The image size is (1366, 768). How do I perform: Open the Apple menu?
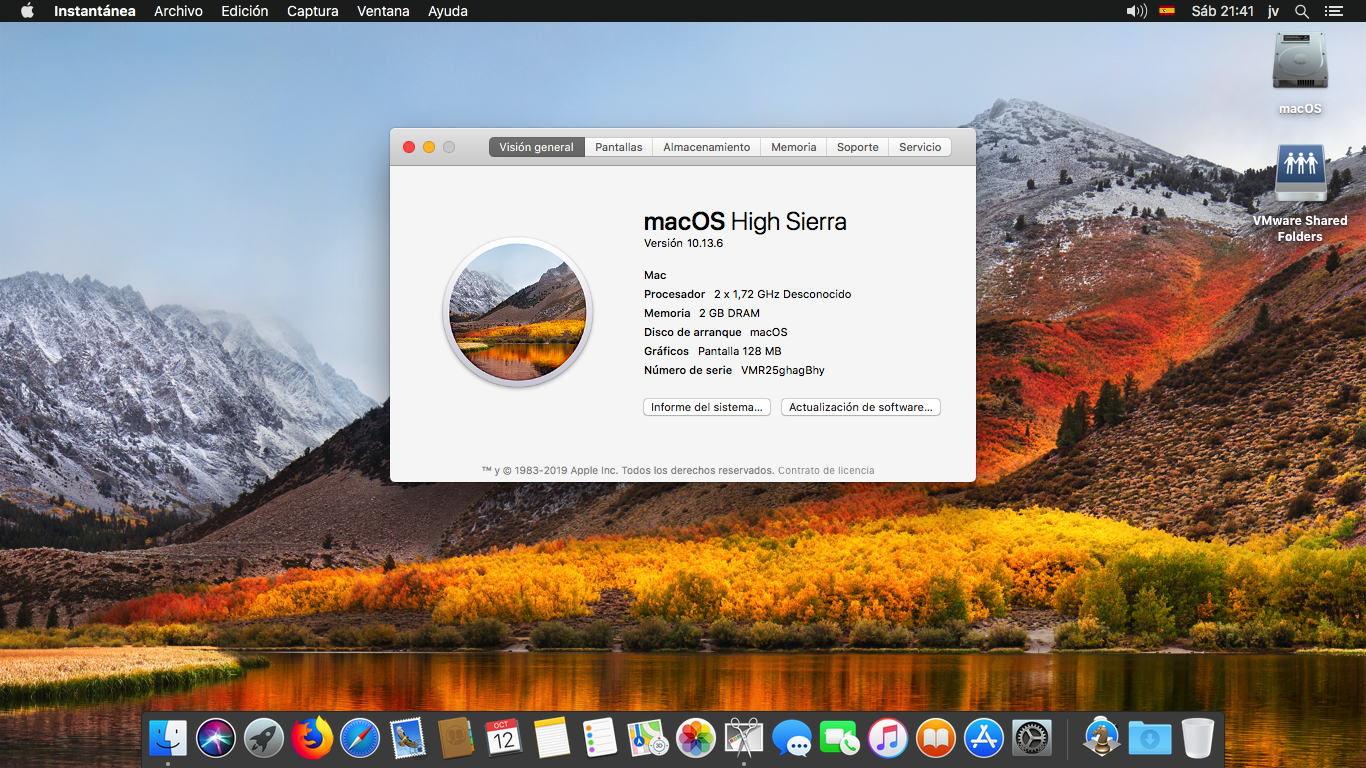pos(27,11)
